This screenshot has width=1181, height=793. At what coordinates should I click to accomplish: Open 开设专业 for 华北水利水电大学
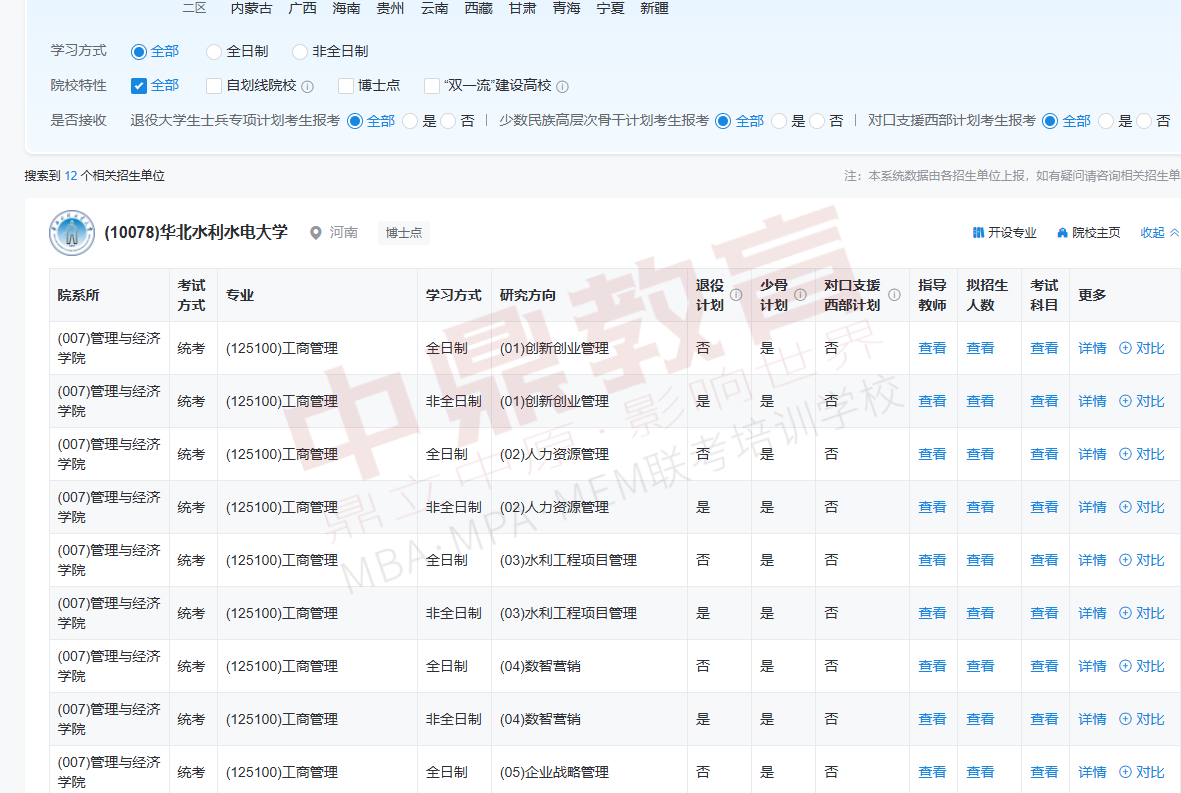[1005, 233]
